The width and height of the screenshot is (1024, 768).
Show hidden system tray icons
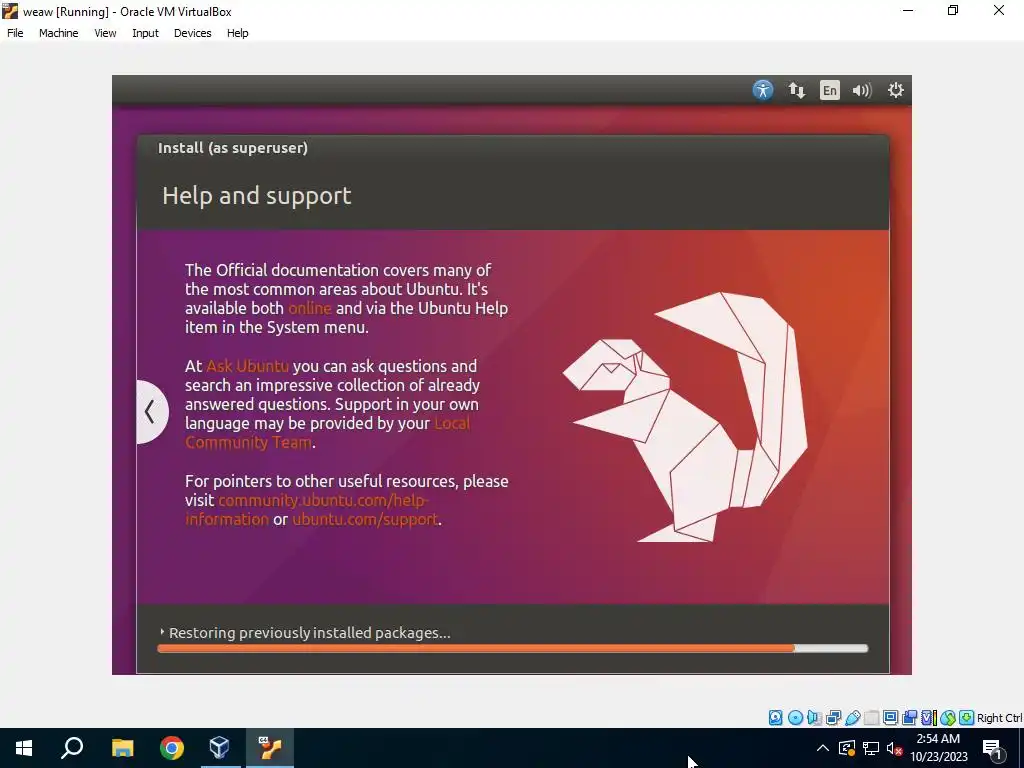(x=823, y=748)
